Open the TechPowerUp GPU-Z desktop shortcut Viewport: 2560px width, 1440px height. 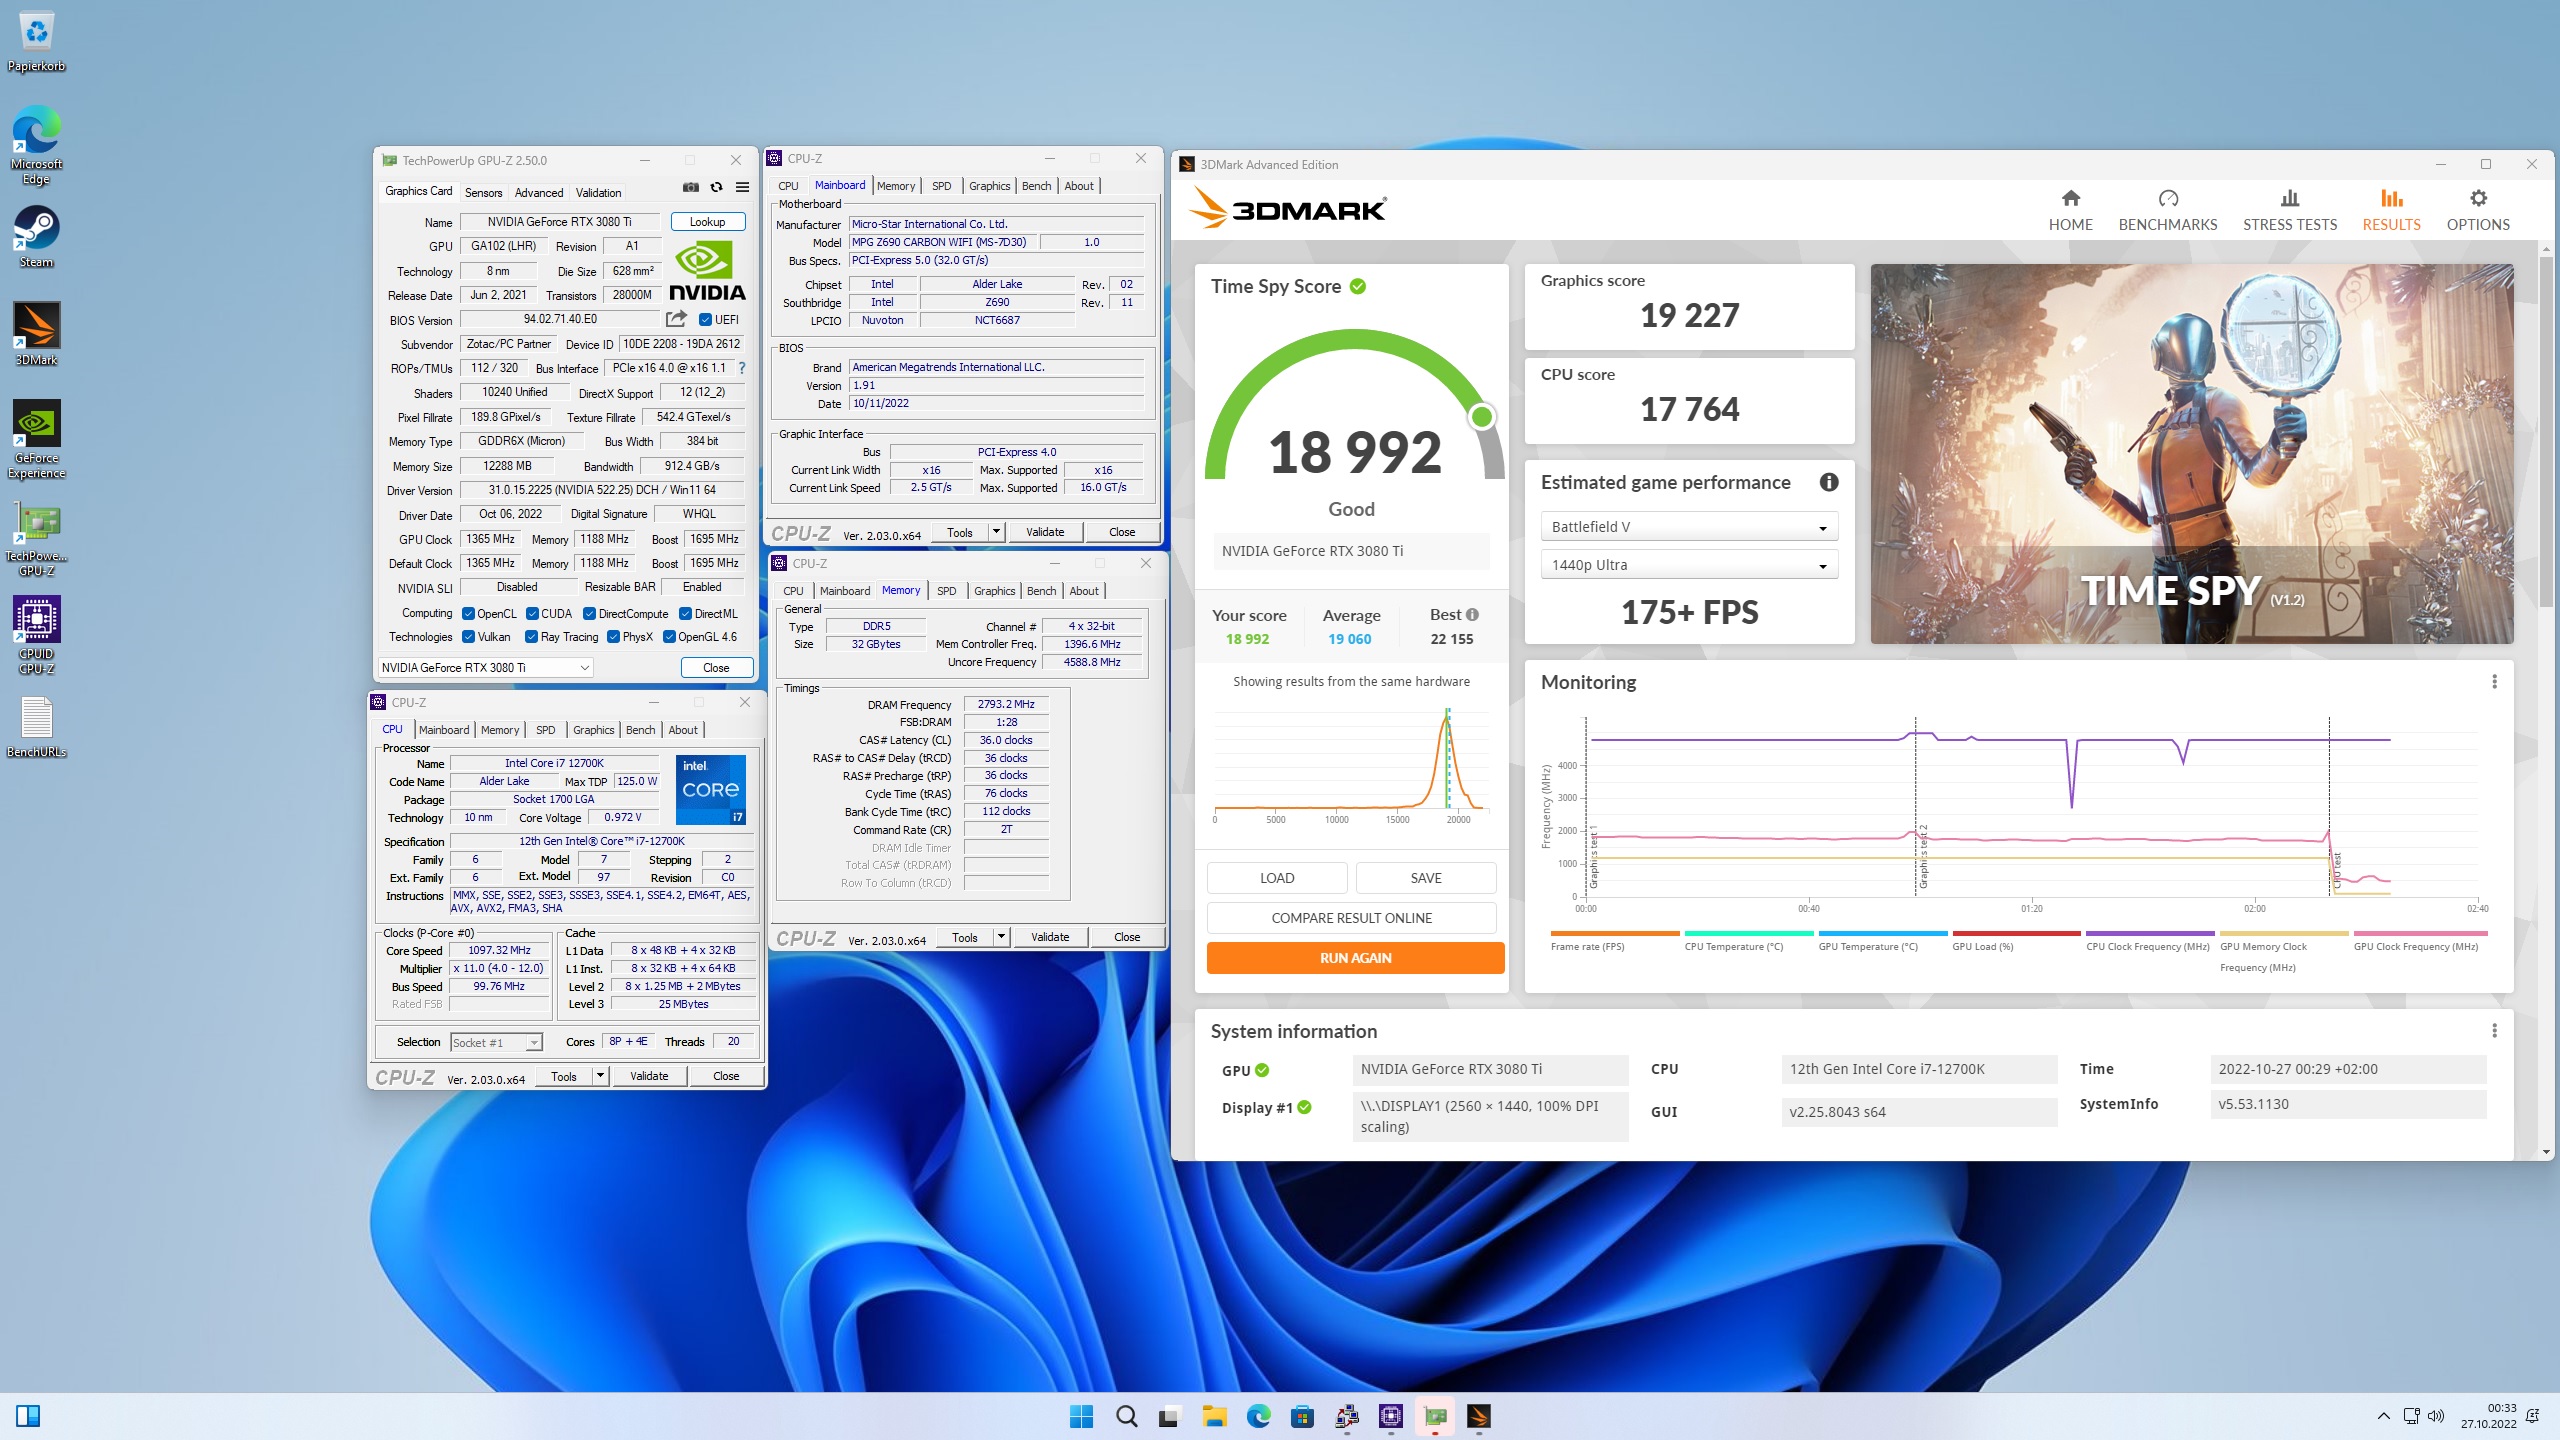click(x=37, y=538)
